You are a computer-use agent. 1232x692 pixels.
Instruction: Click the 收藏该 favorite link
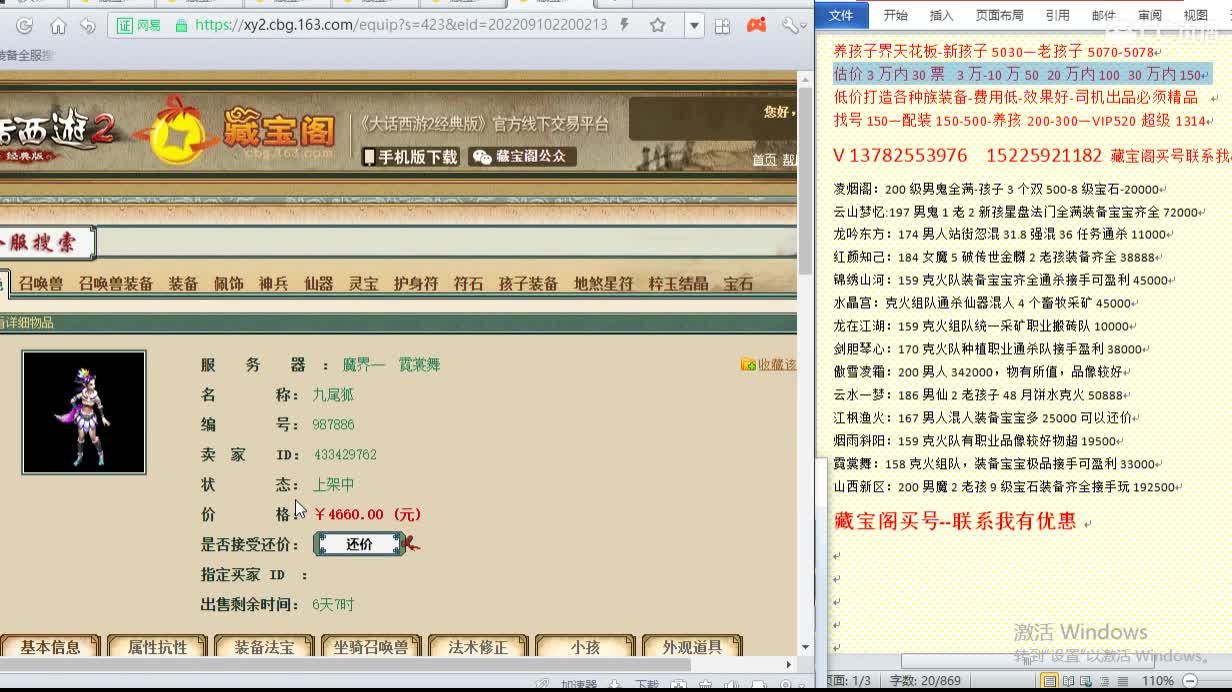click(x=768, y=365)
